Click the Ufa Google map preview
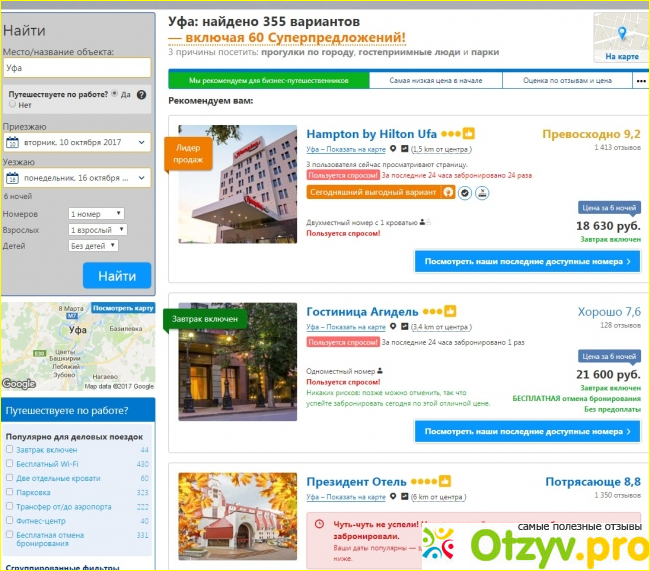The height and width of the screenshot is (571, 650). [x=78, y=346]
